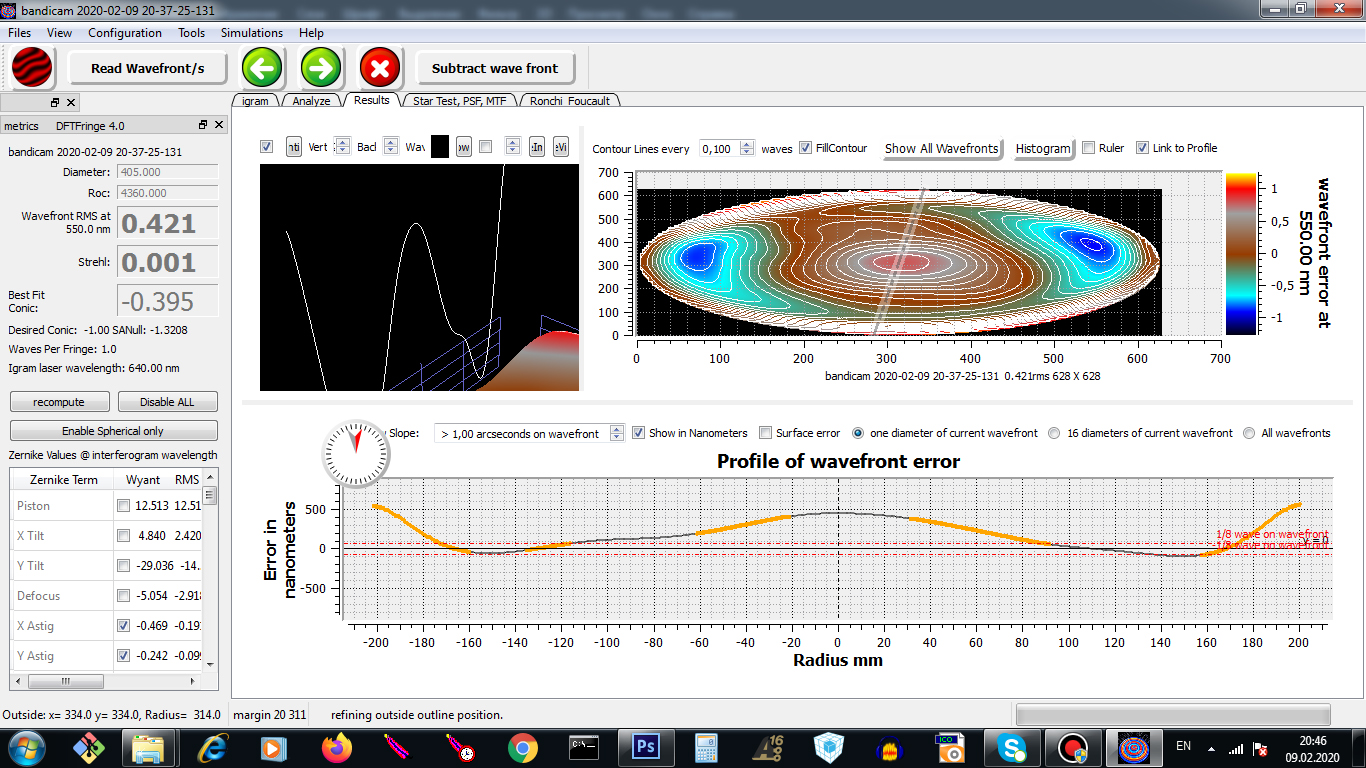
Task: Click the red wavy interferogram icon
Action: 32,69
